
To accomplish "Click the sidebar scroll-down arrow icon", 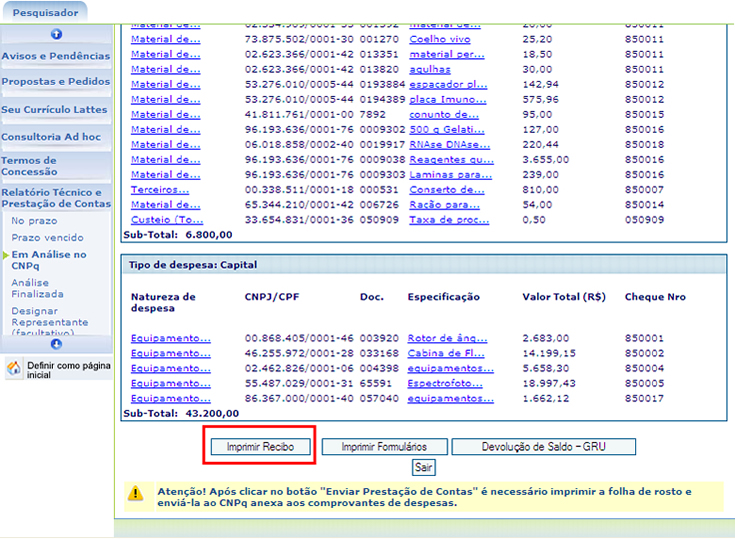I will click(56, 344).
